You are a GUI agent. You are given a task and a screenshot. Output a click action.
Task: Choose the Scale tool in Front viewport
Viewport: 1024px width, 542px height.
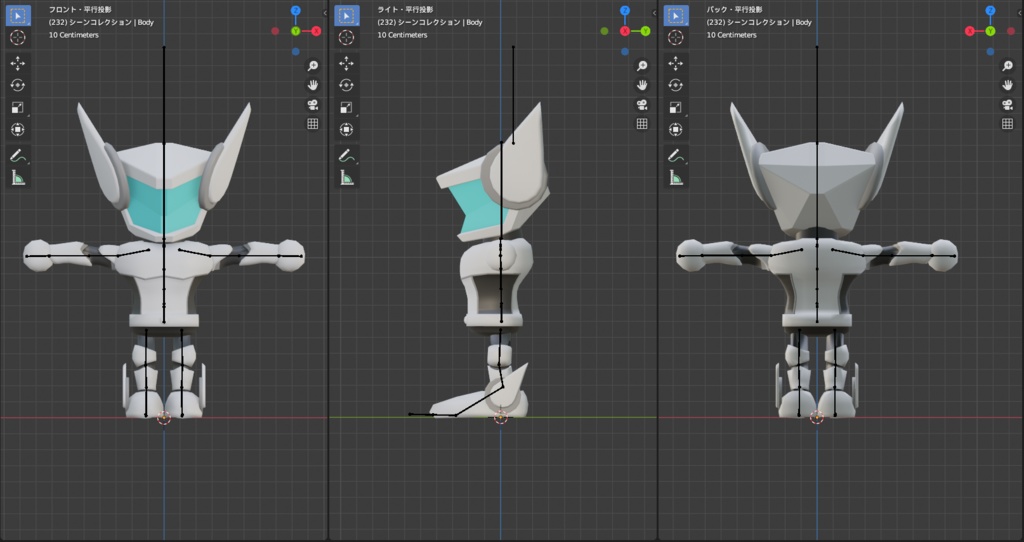(18, 107)
